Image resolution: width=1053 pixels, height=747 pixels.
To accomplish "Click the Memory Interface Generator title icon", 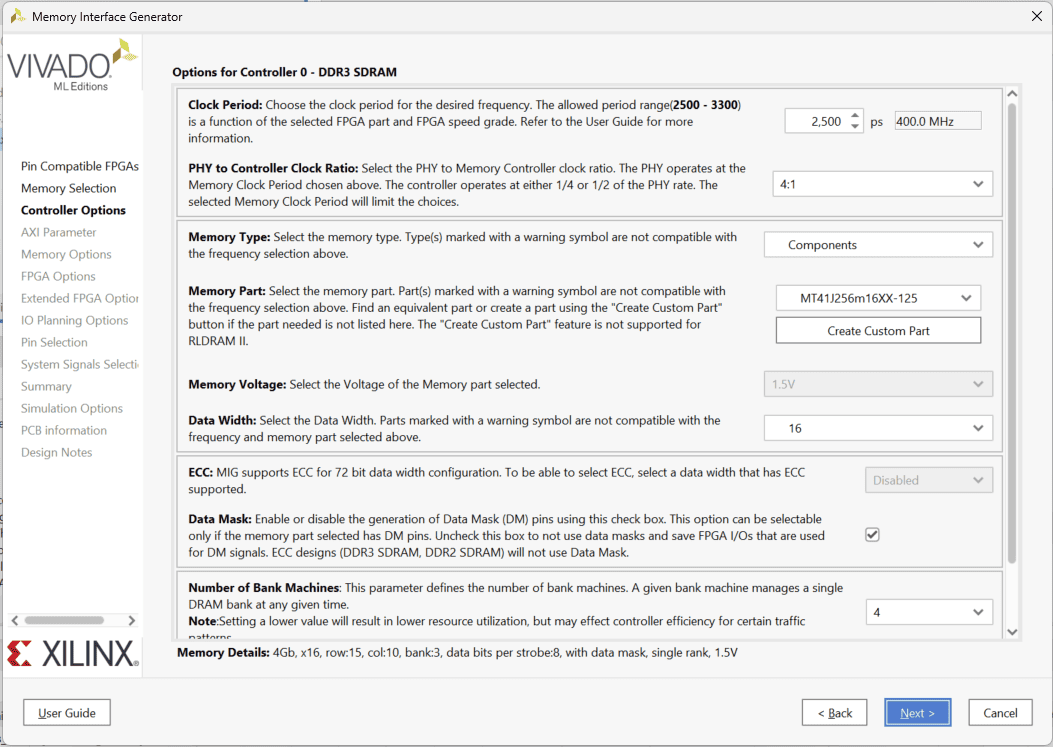I will (x=17, y=17).
